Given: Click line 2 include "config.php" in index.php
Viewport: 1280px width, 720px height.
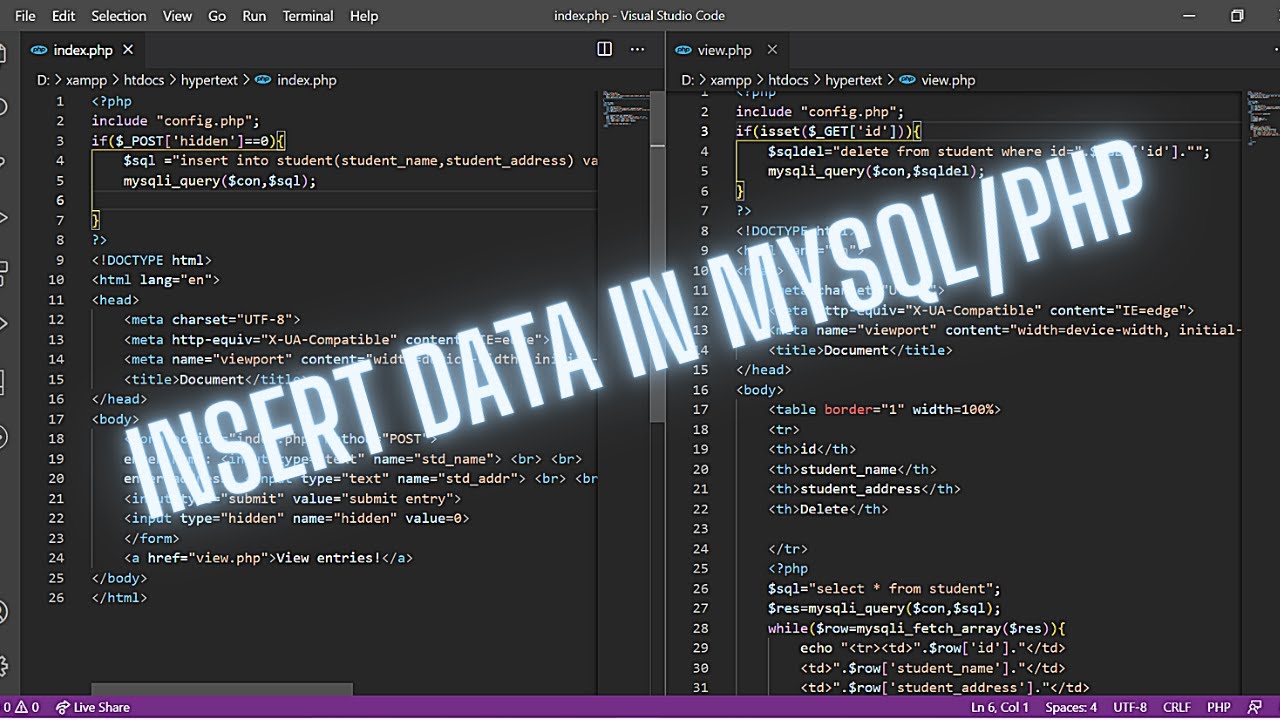Looking at the screenshot, I should point(176,121).
